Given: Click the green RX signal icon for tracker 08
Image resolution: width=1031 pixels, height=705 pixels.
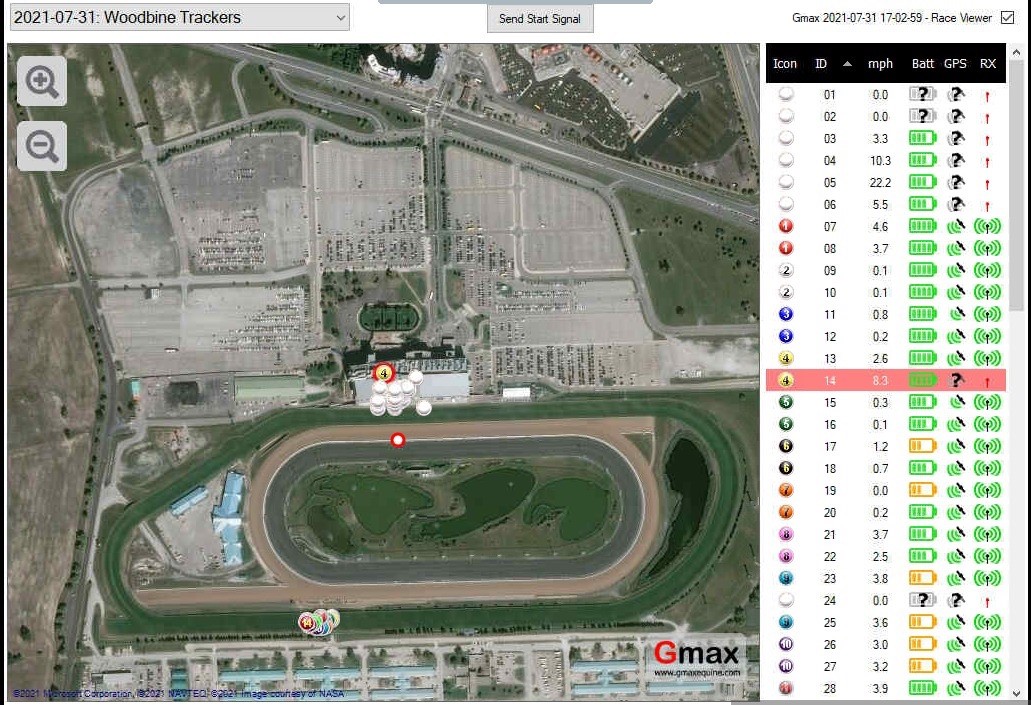Looking at the screenshot, I should tap(986, 248).
